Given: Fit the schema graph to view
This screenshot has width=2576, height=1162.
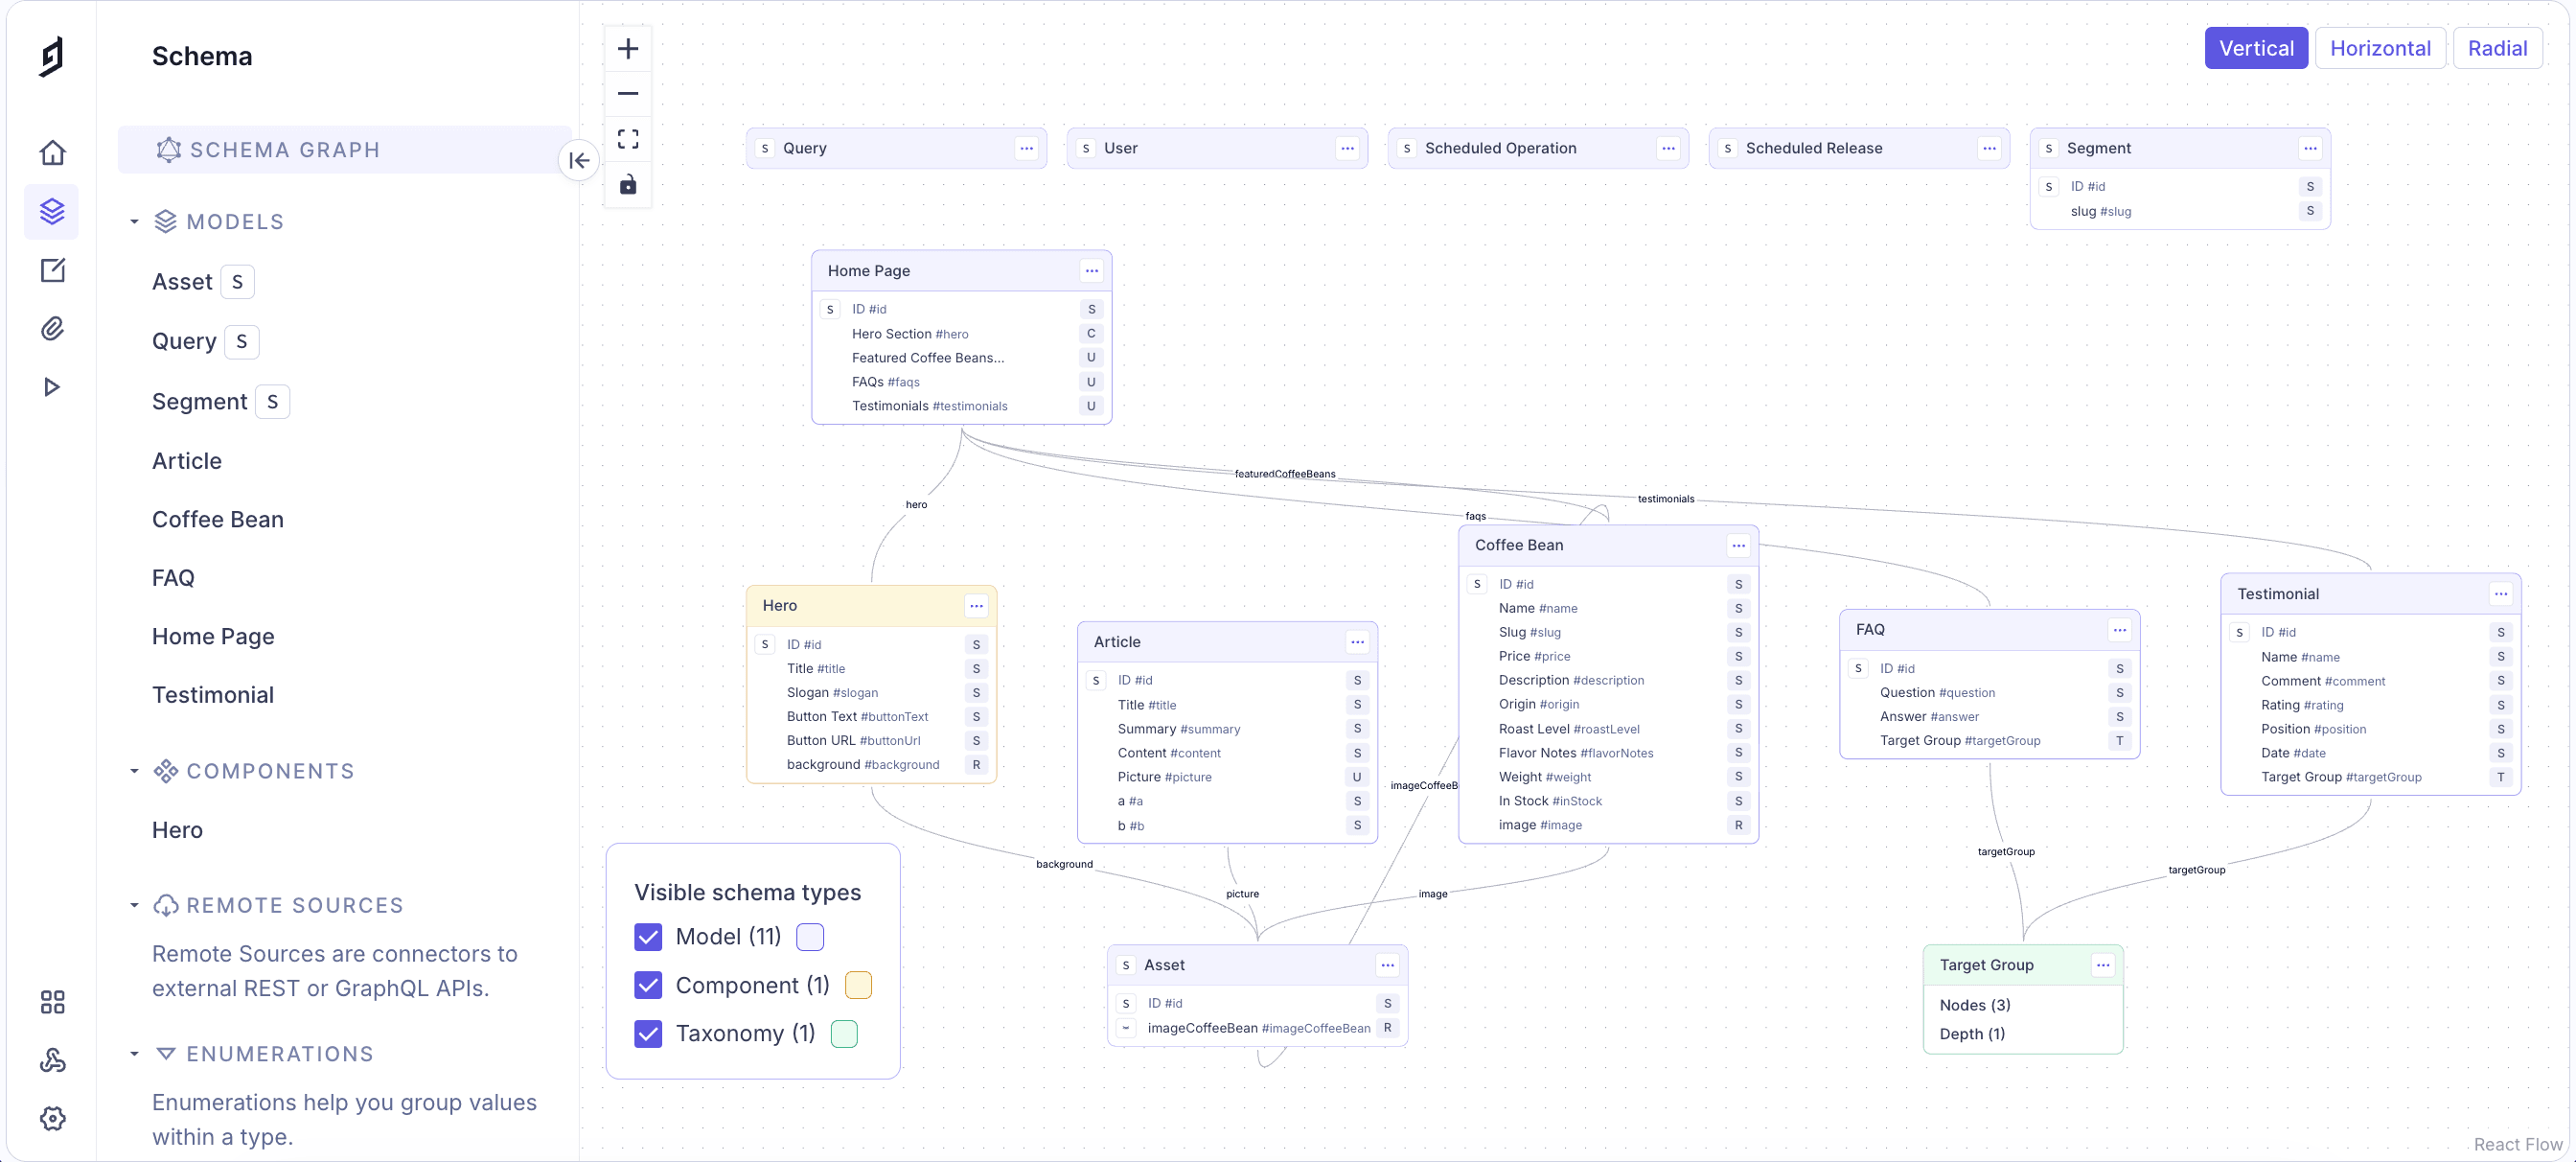Looking at the screenshot, I should 628,138.
